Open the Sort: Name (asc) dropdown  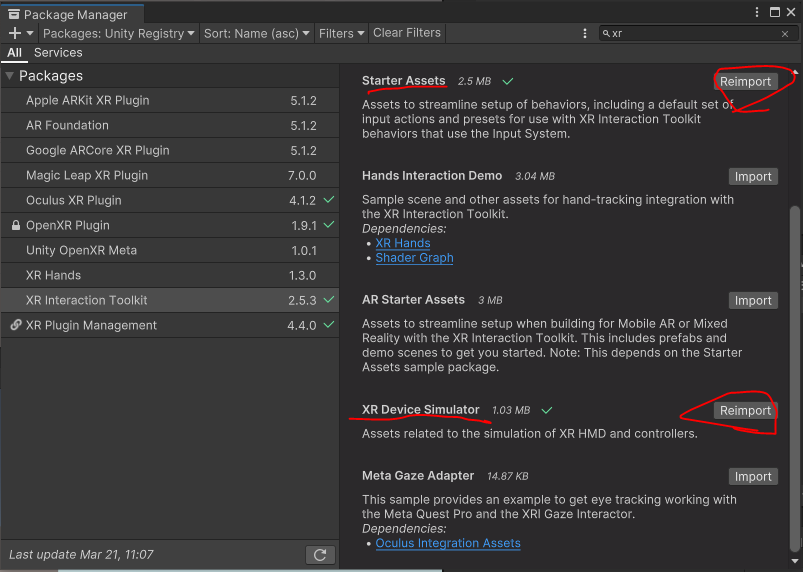(257, 33)
